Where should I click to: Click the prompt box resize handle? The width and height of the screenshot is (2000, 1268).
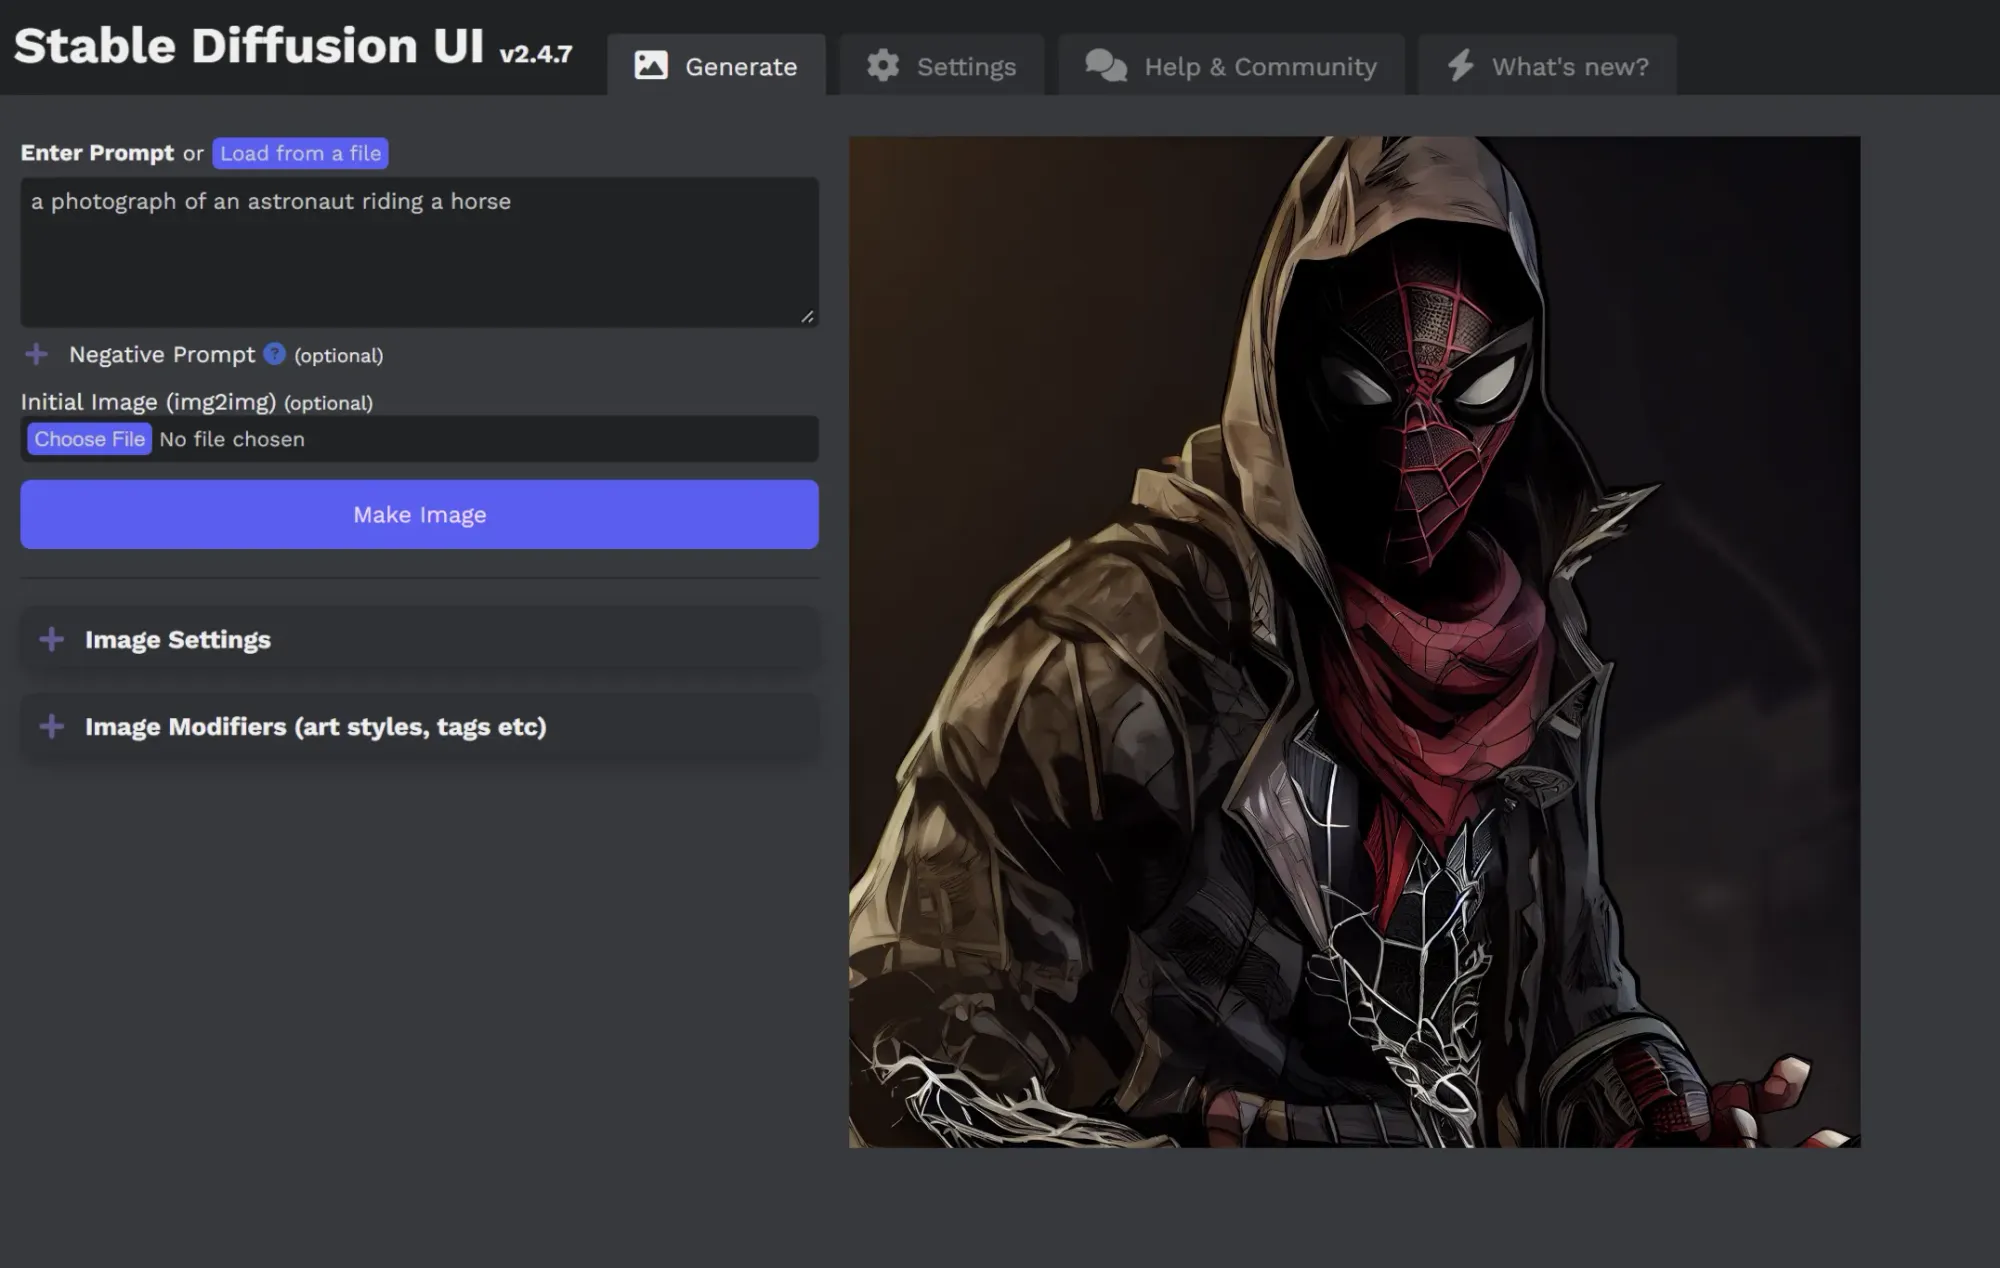pyautogui.click(x=807, y=316)
